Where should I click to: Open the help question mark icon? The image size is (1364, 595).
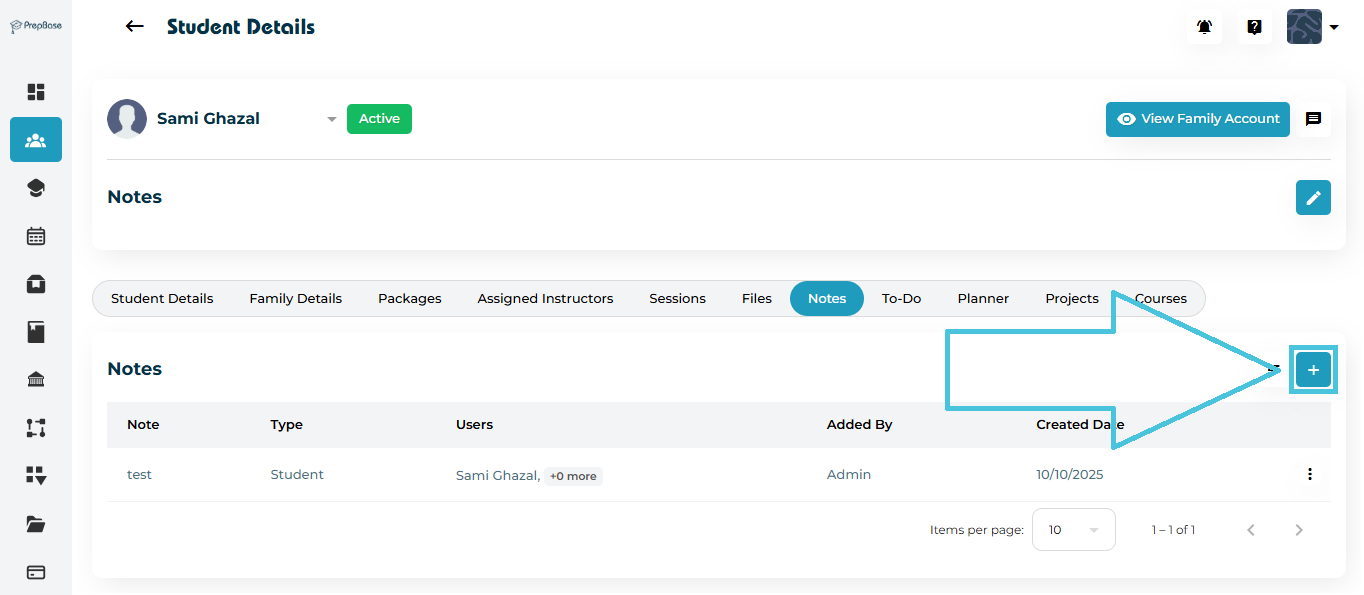[x=1254, y=27]
